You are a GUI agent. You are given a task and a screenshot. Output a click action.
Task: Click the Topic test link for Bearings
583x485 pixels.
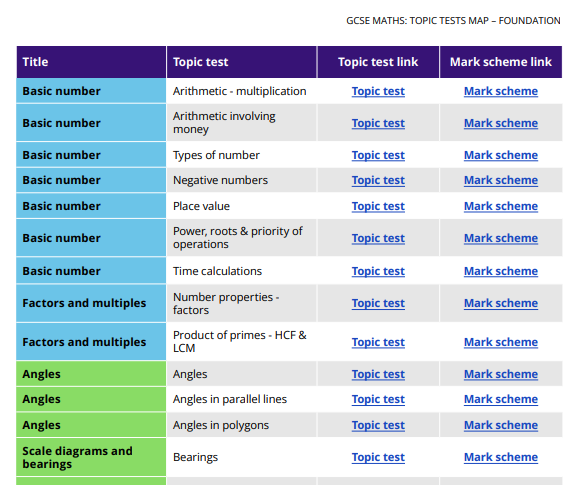(x=378, y=457)
